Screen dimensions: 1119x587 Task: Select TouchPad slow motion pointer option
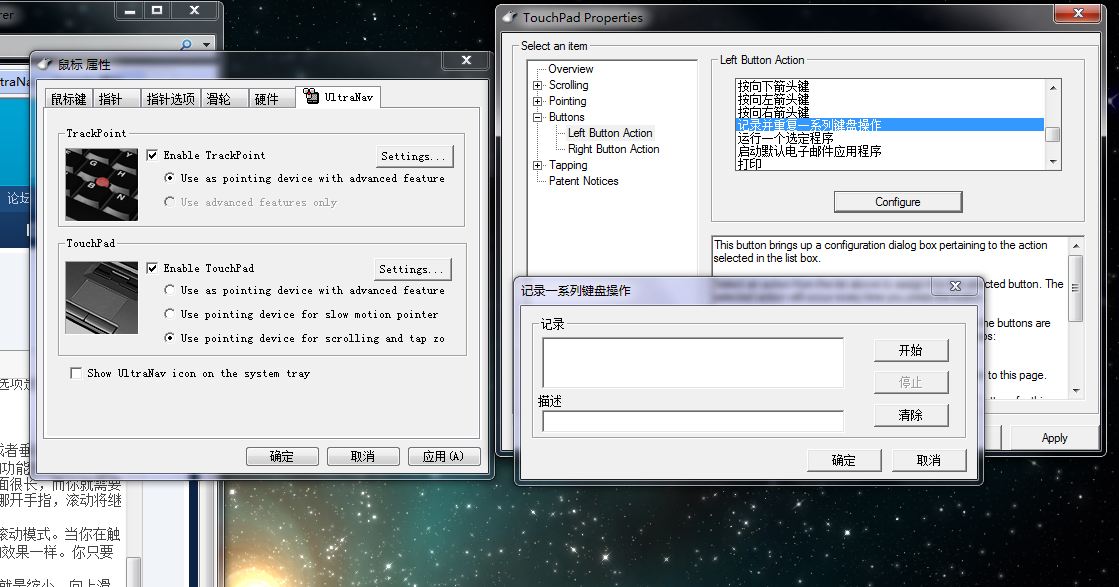170,314
